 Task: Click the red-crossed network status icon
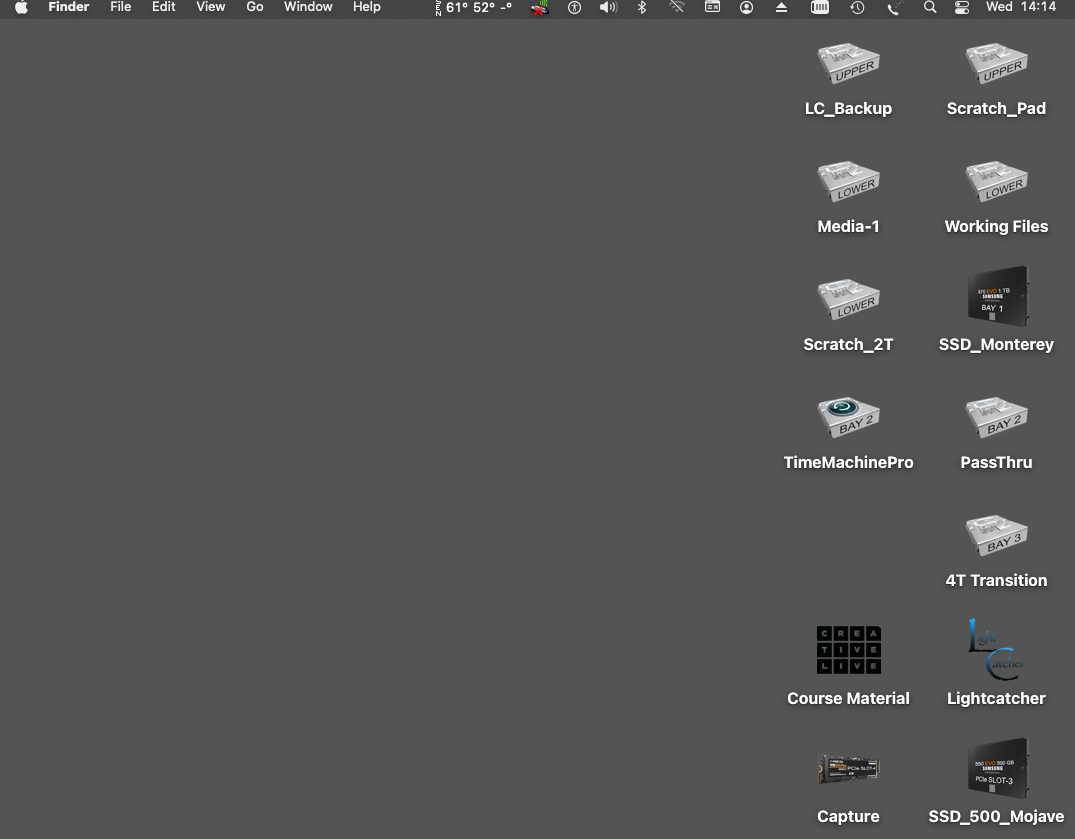(540, 8)
